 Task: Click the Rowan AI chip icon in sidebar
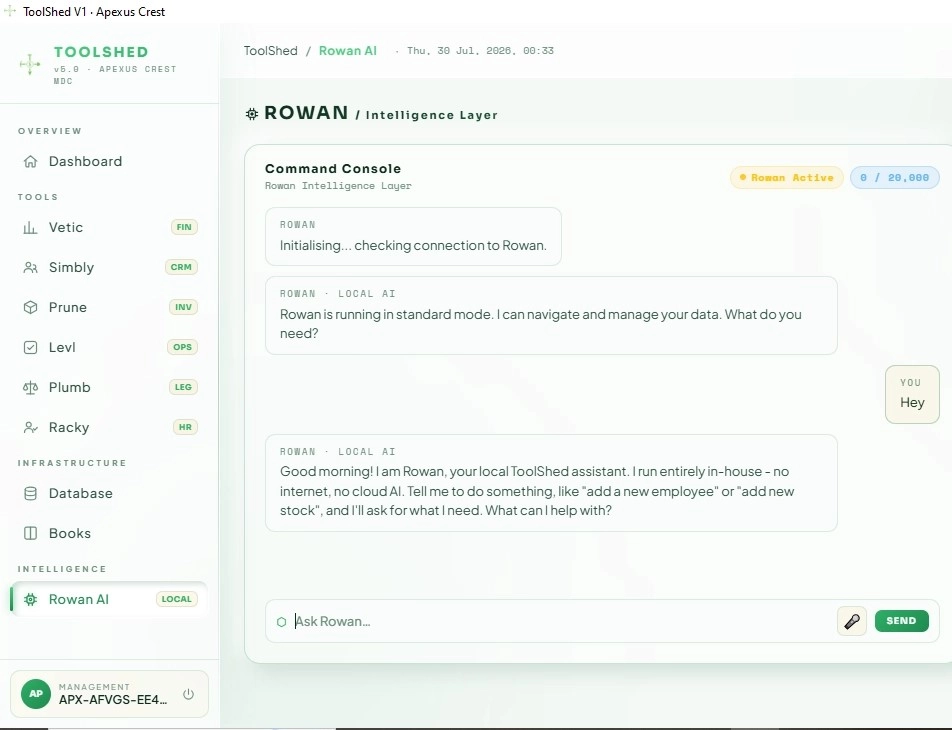pyautogui.click(x=30, y=599)
